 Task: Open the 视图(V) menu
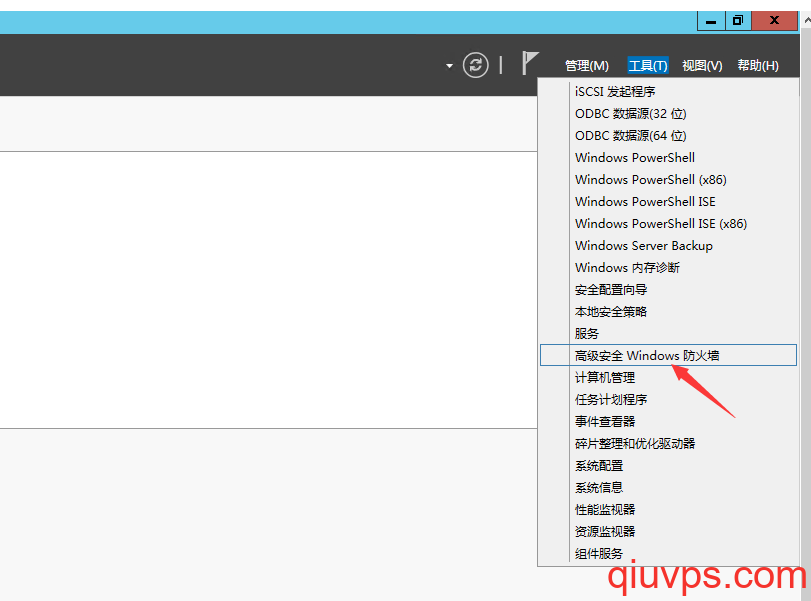(702, 66)
